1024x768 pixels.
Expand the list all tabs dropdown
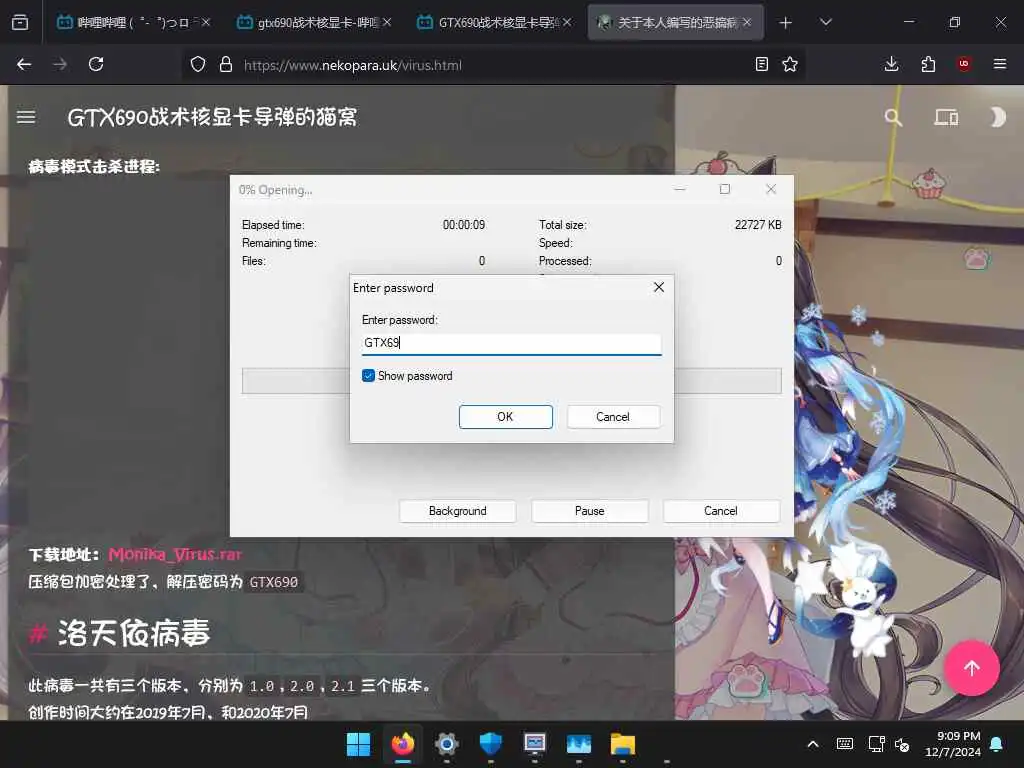click(x=825, y=22)
